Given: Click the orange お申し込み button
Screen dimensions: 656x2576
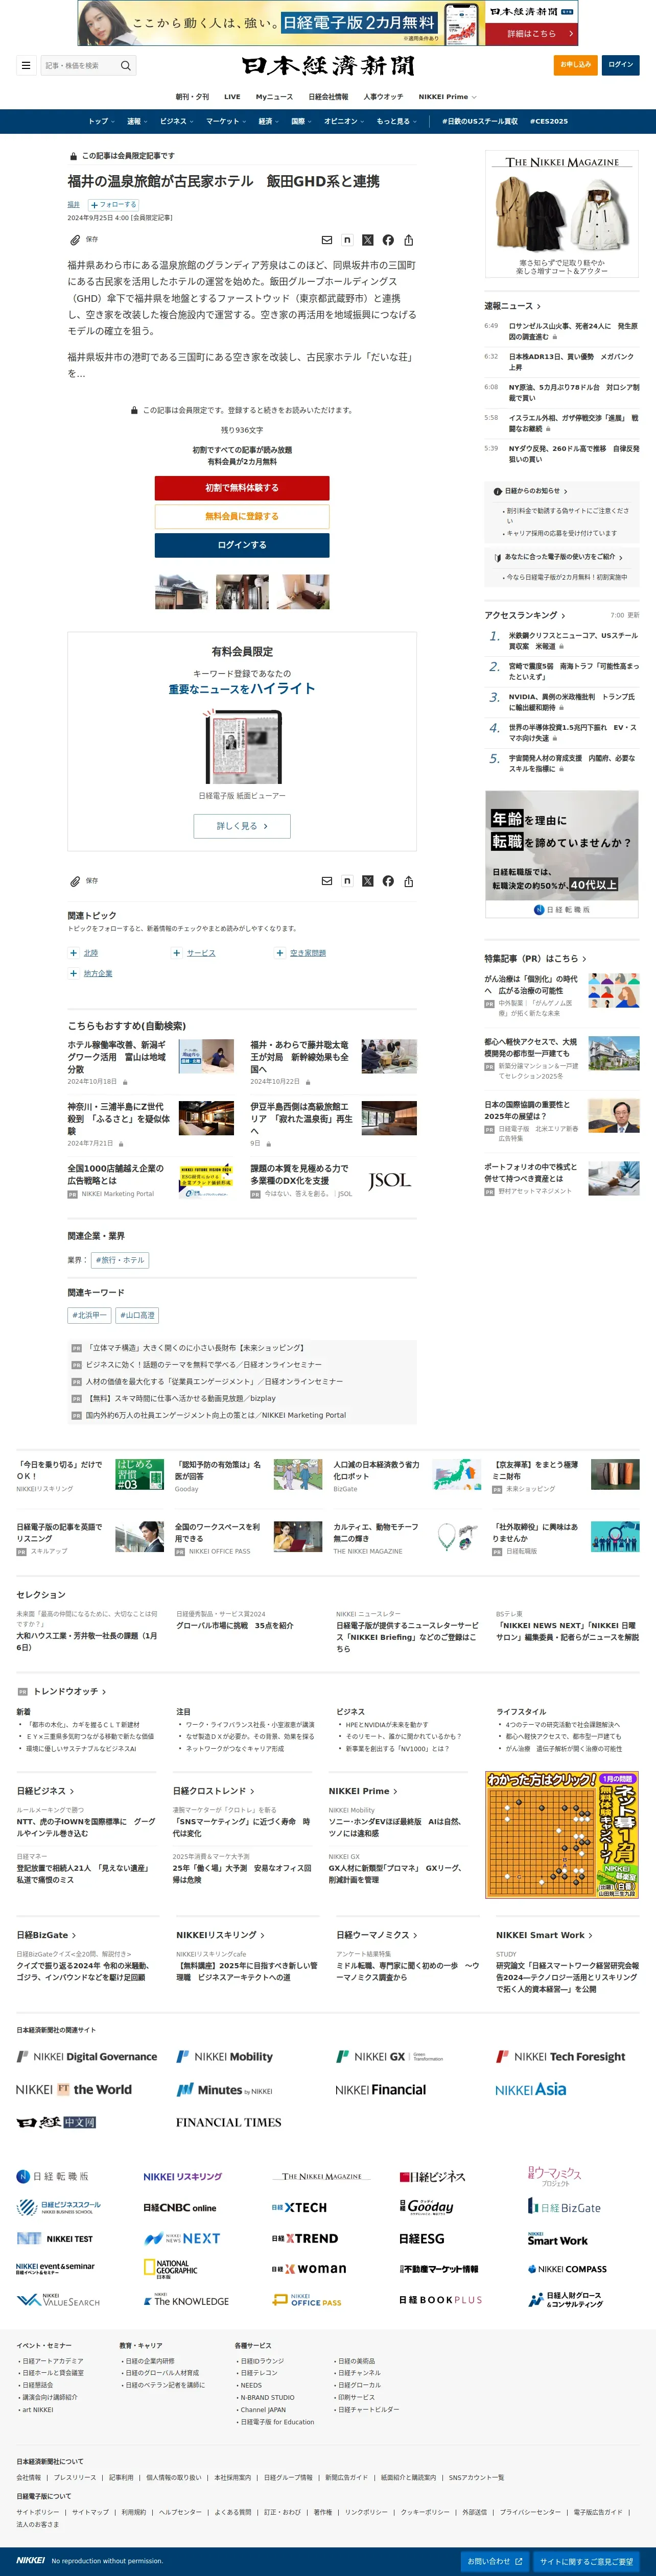Looking at the screenshot, I should point(575,65).
